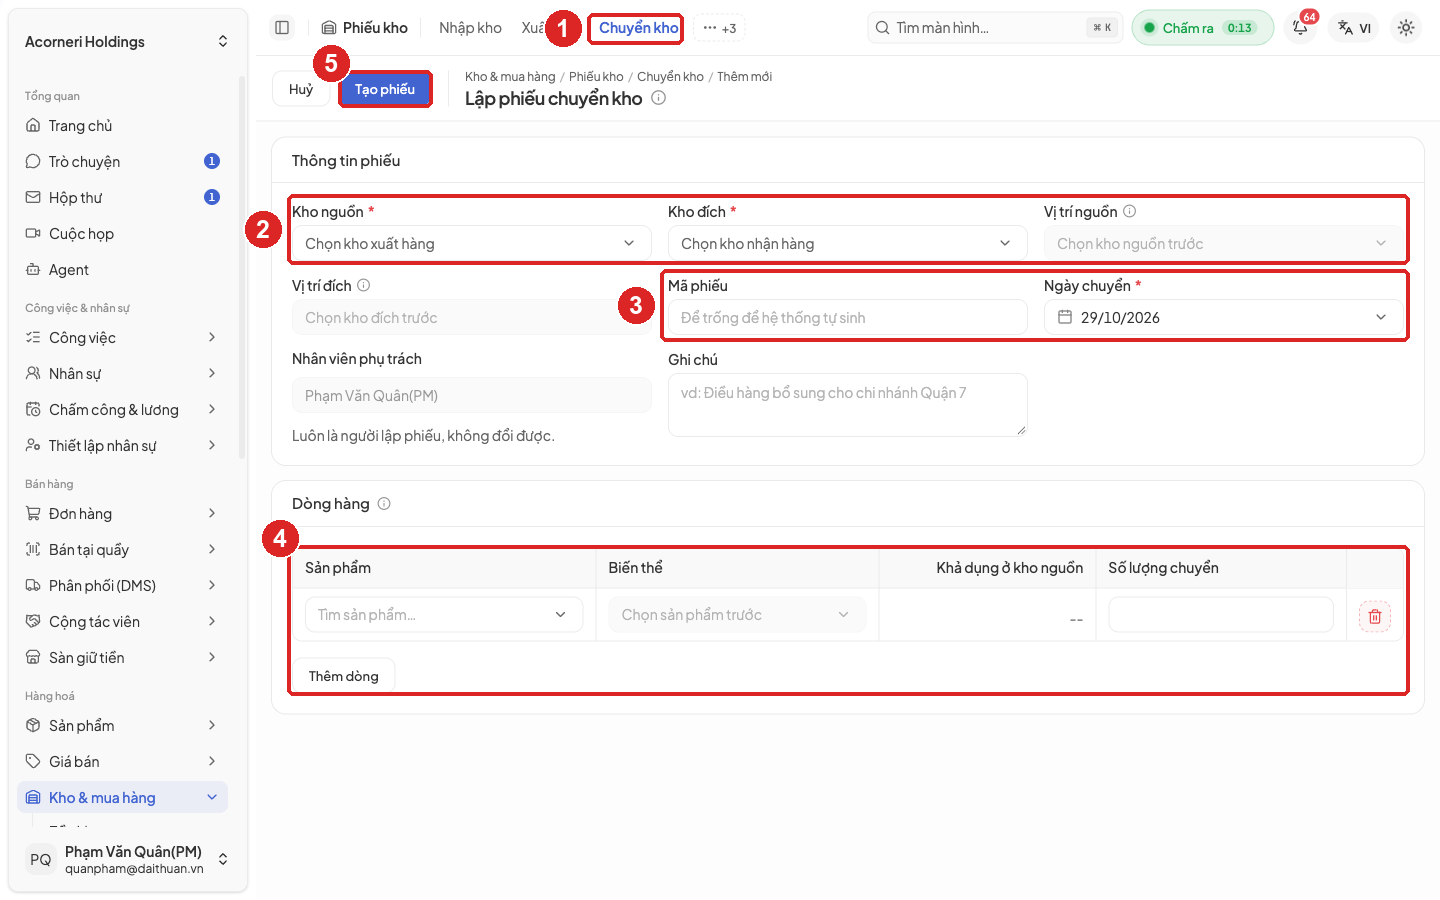Open Trang chủ in sidebar
This screenshot has width=1440, height=900.
(x=123, y=126)
